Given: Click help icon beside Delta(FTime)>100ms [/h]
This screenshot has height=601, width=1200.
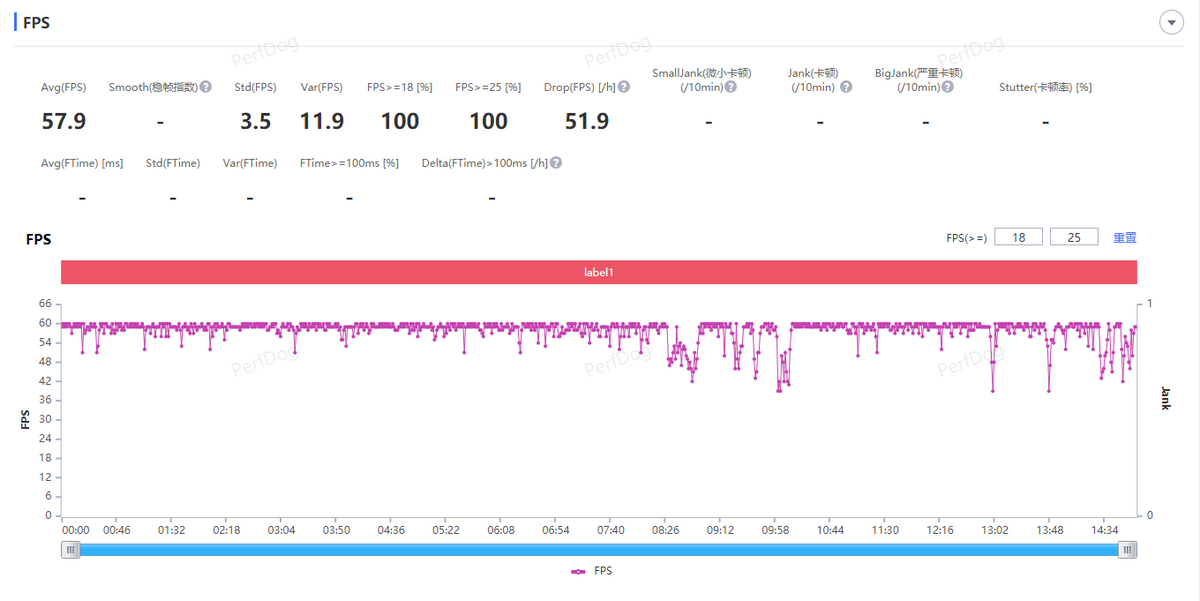Looking at the screenshot, I should pos(556,163).
